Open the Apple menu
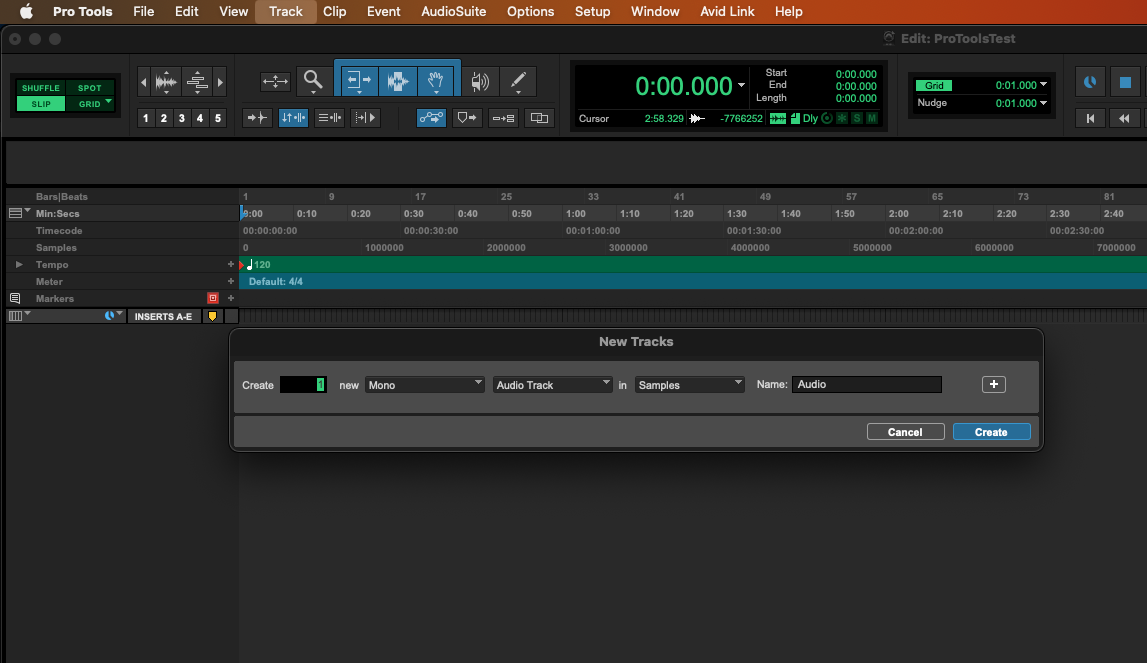Screen dimensions: 1147x663 (26, 12)
